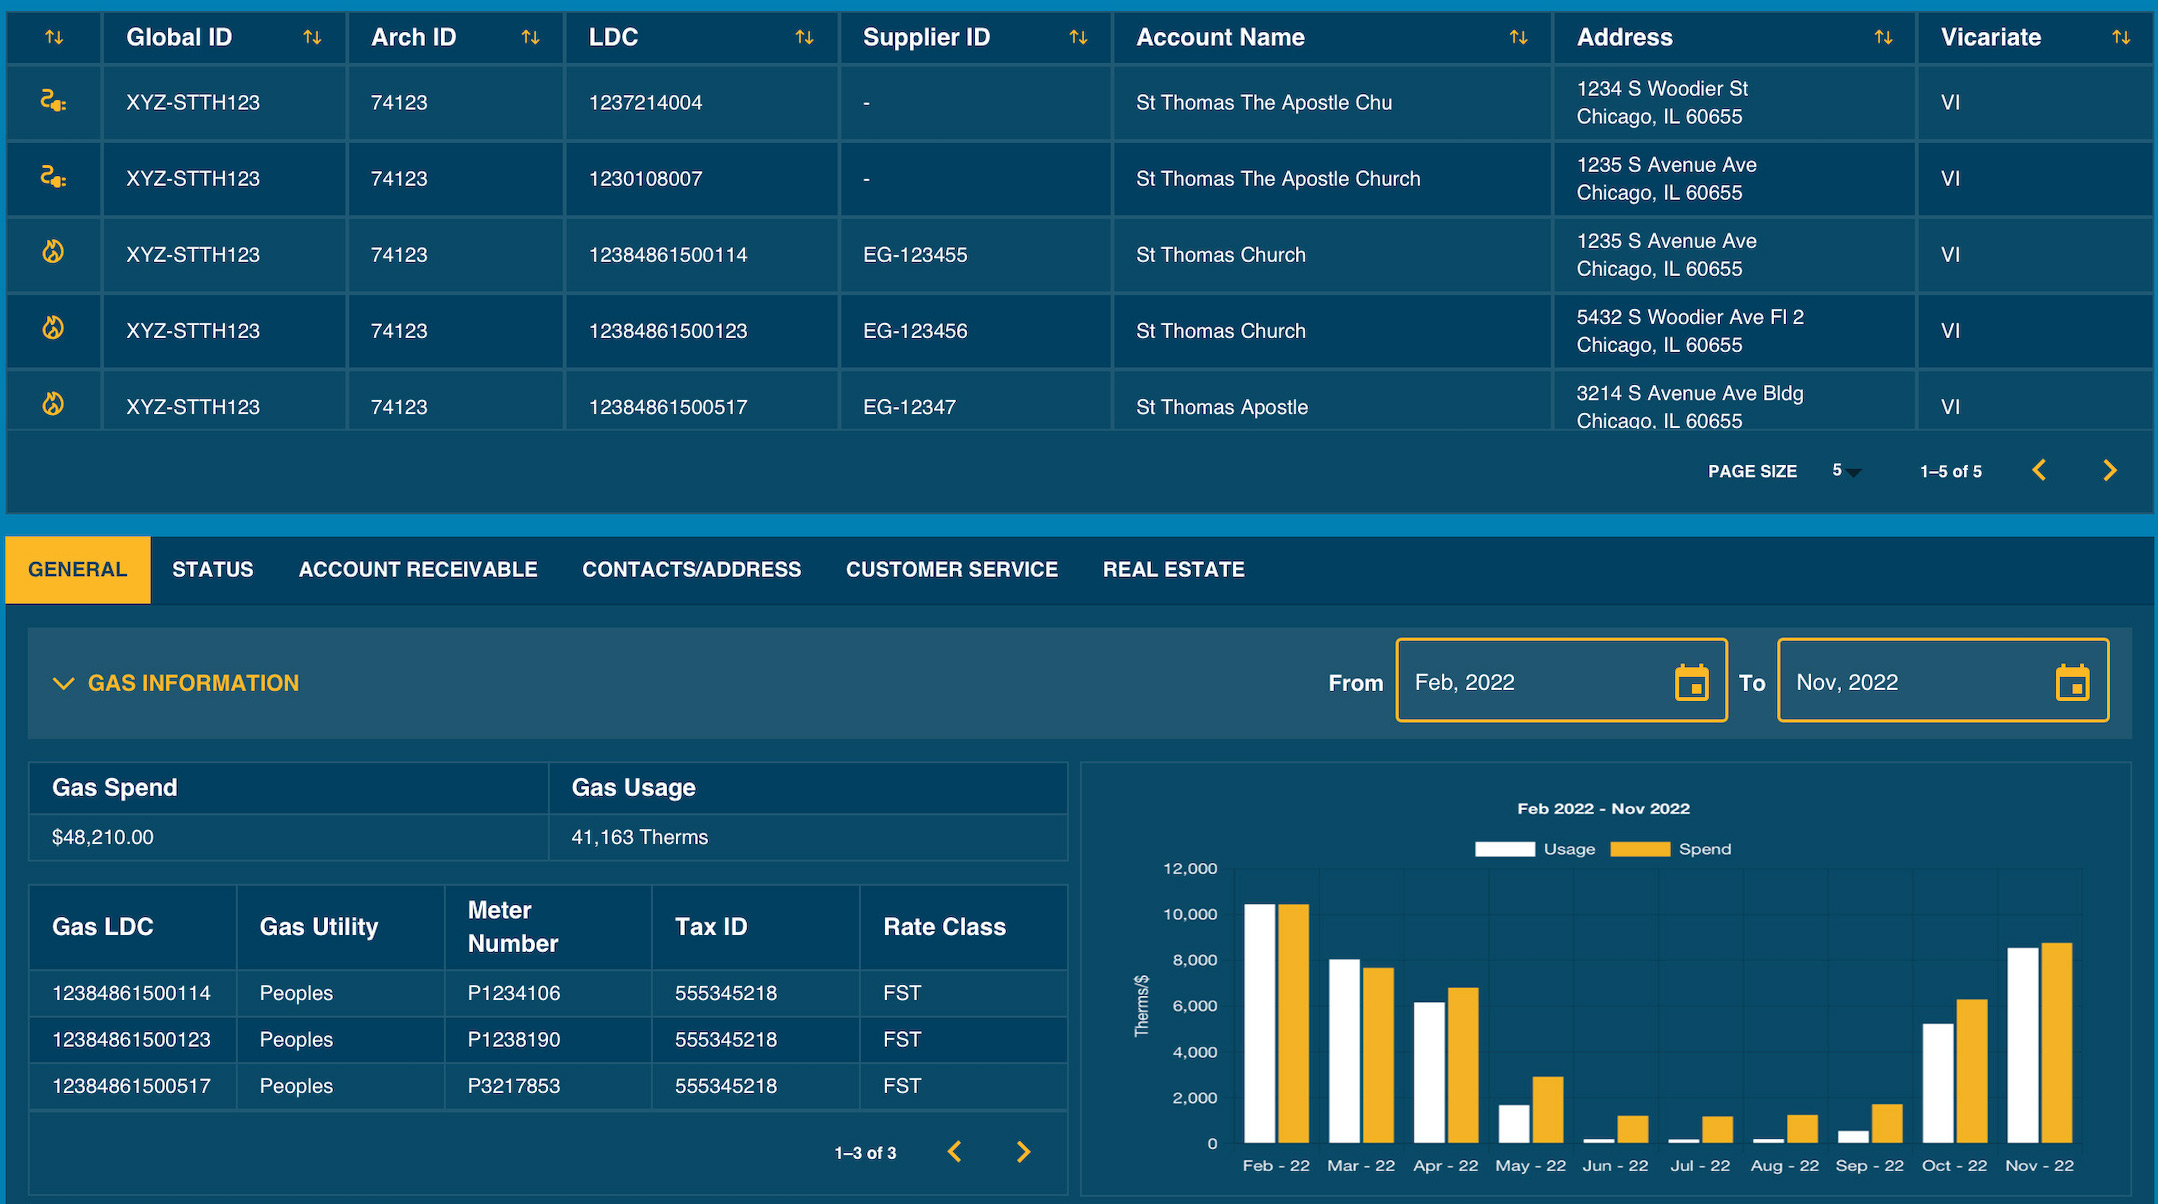
Task: Click address 5432 S Woodier Ave Fl 2
Action: point(1690,316)
